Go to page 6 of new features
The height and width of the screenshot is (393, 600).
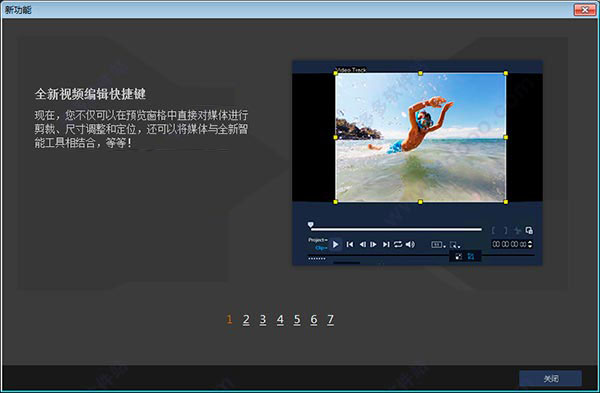point(314,320)
